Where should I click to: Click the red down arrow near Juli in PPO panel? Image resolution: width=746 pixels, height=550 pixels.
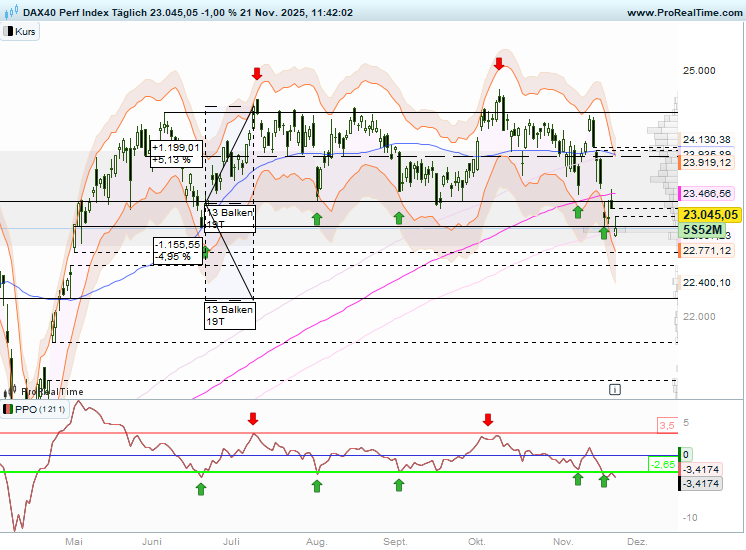(x=254, y=419)
